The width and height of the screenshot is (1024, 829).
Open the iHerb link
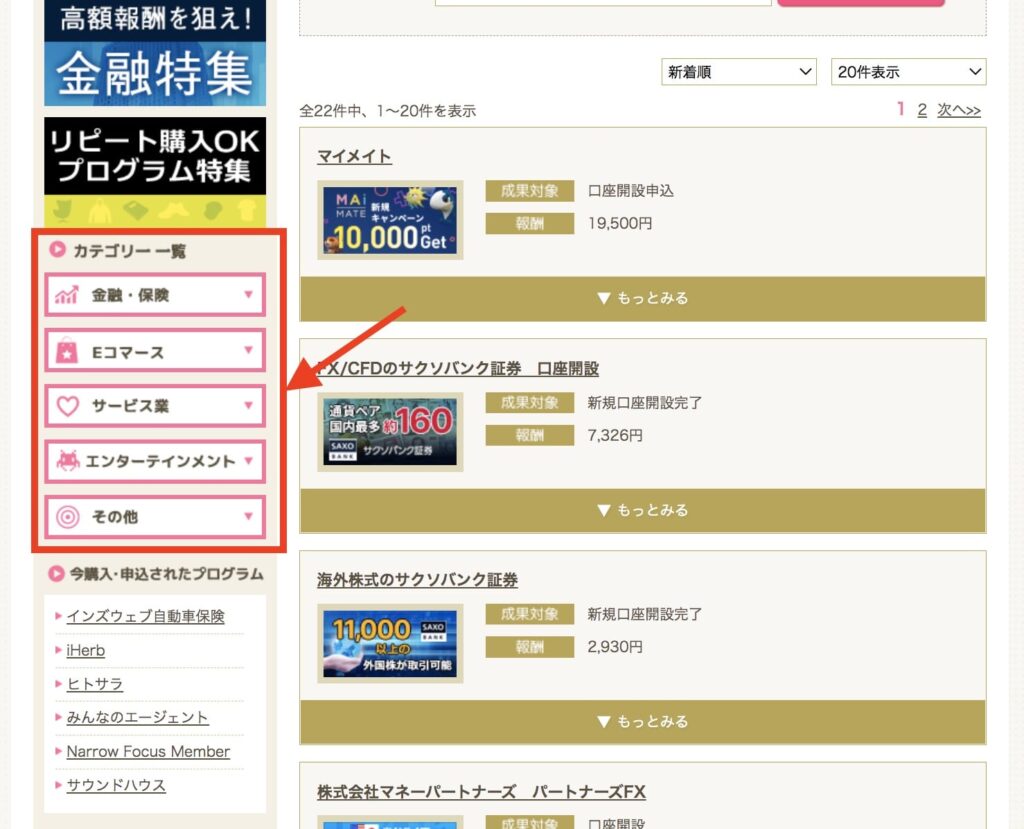pyautogui.click(x=86, y=650)
